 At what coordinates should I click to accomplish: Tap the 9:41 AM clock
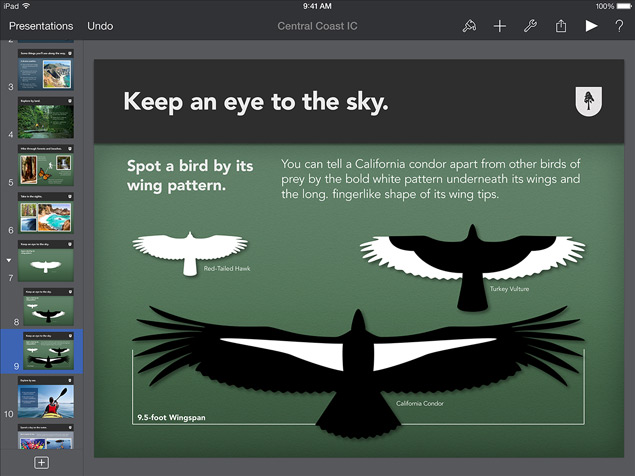pos(317,6)
